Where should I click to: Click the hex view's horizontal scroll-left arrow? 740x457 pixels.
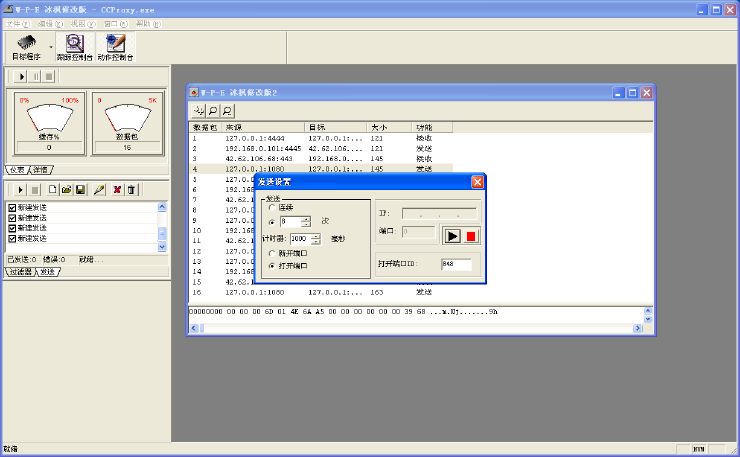point(193,328)
